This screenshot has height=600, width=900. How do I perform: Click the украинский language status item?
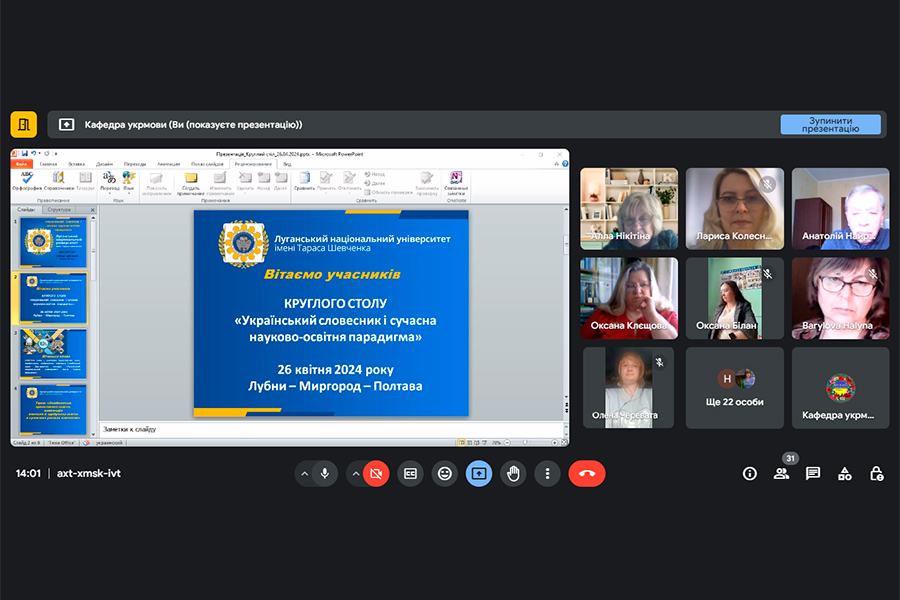click(108, 443)
